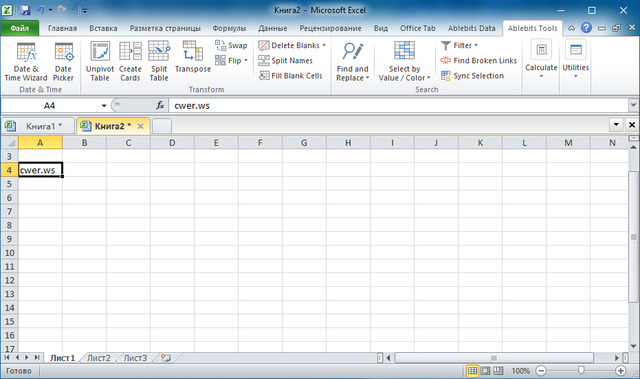Click the Select All corner button
Viewport: 640px width, 379px height.
[x=9, y=143]
